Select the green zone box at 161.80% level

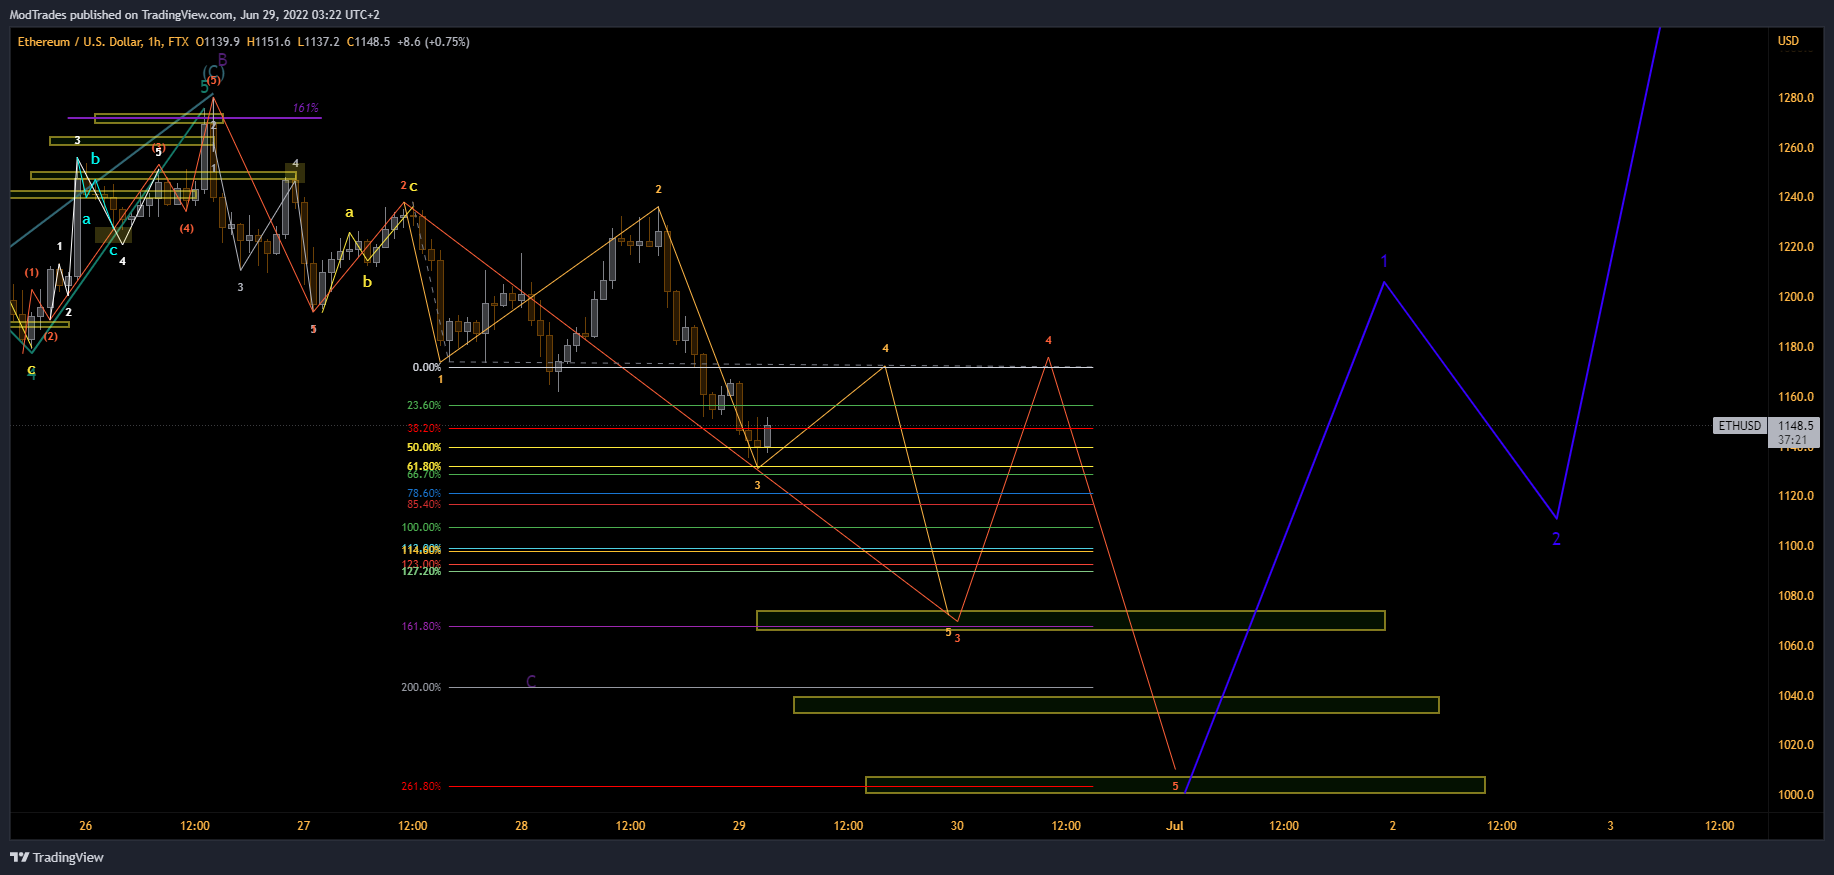[x=1071, y=620]
